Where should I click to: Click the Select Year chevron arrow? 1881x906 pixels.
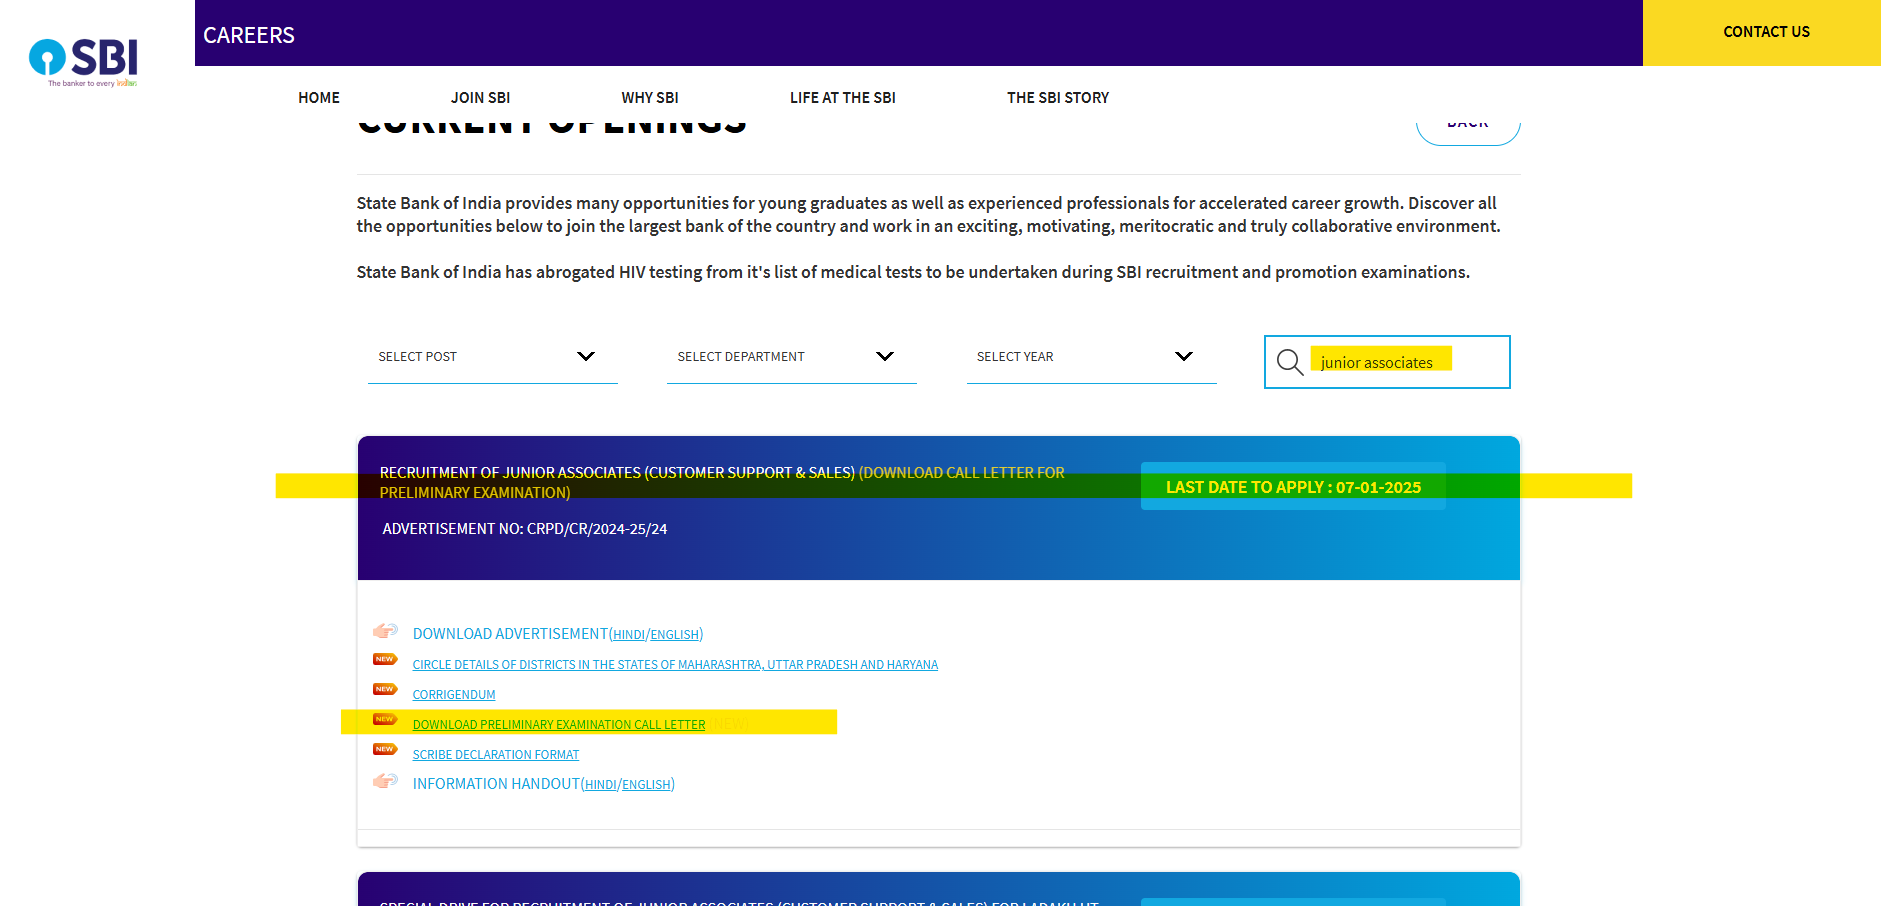1184,356
